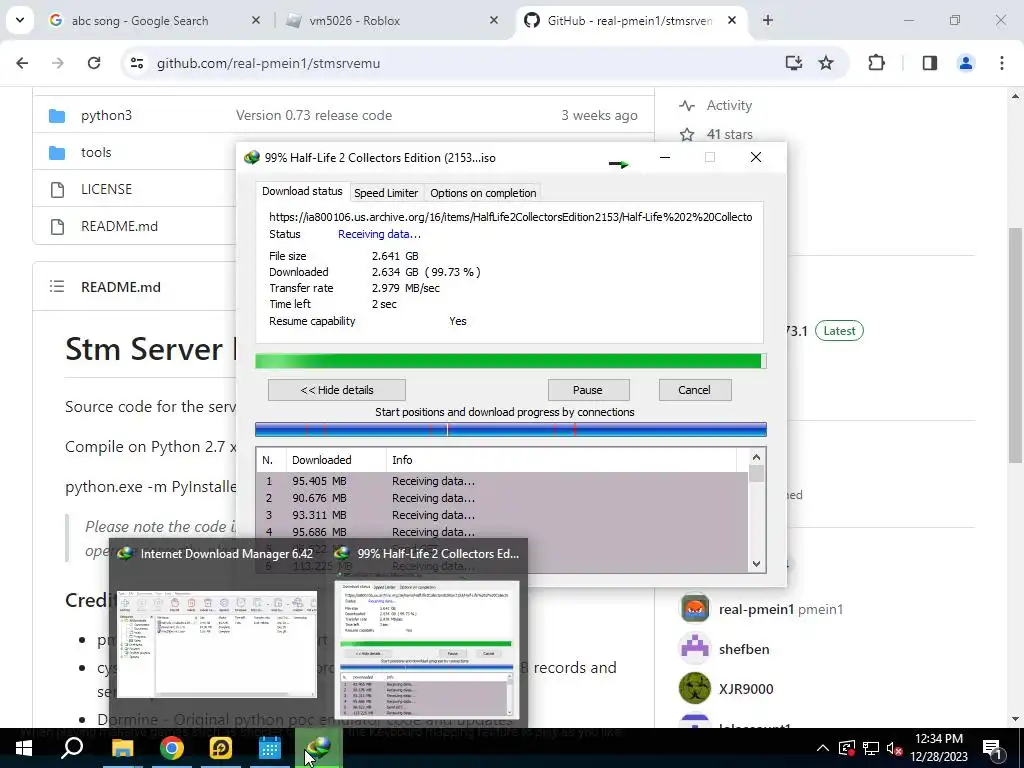Open the 41 stars link
The height and width of the screenshot is (768, 1024).
729,134
